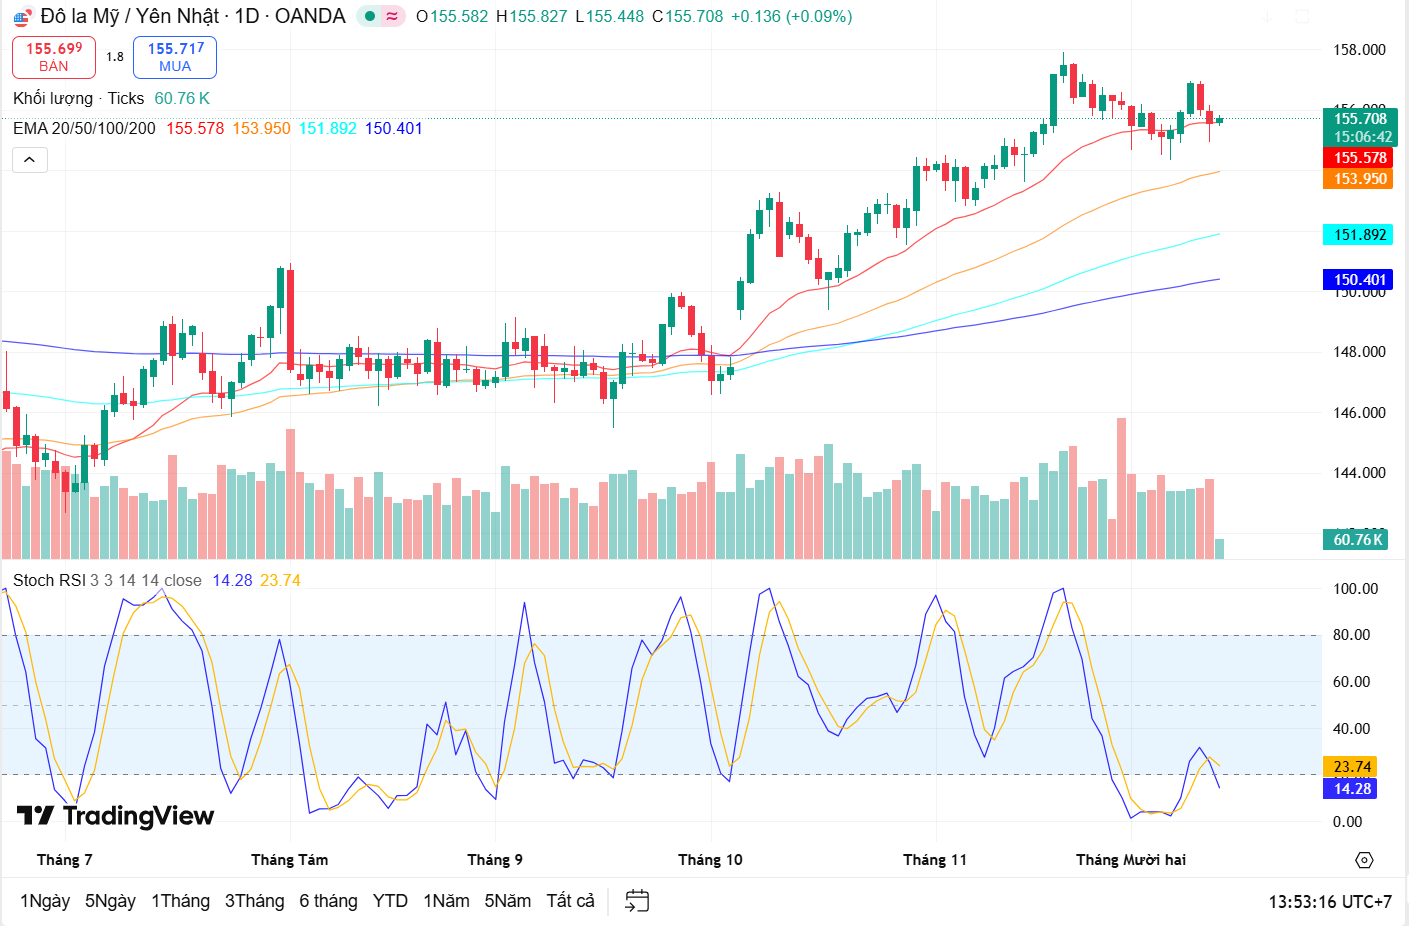This screenshot has height=926, width=1409.
Task: Select the 5Năm range option
Action: coord(507,900)
